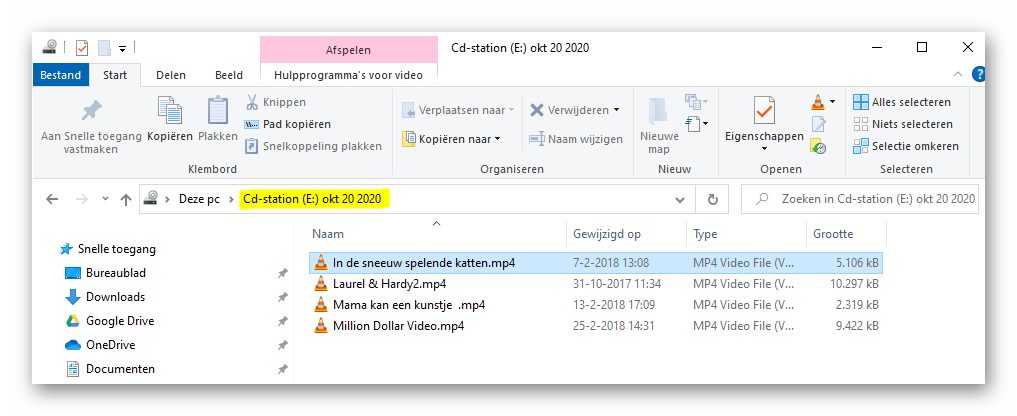The width and height of the screenshot is (1017, 416).
Task: Go up one folder with up arrow
Action: 125,199
